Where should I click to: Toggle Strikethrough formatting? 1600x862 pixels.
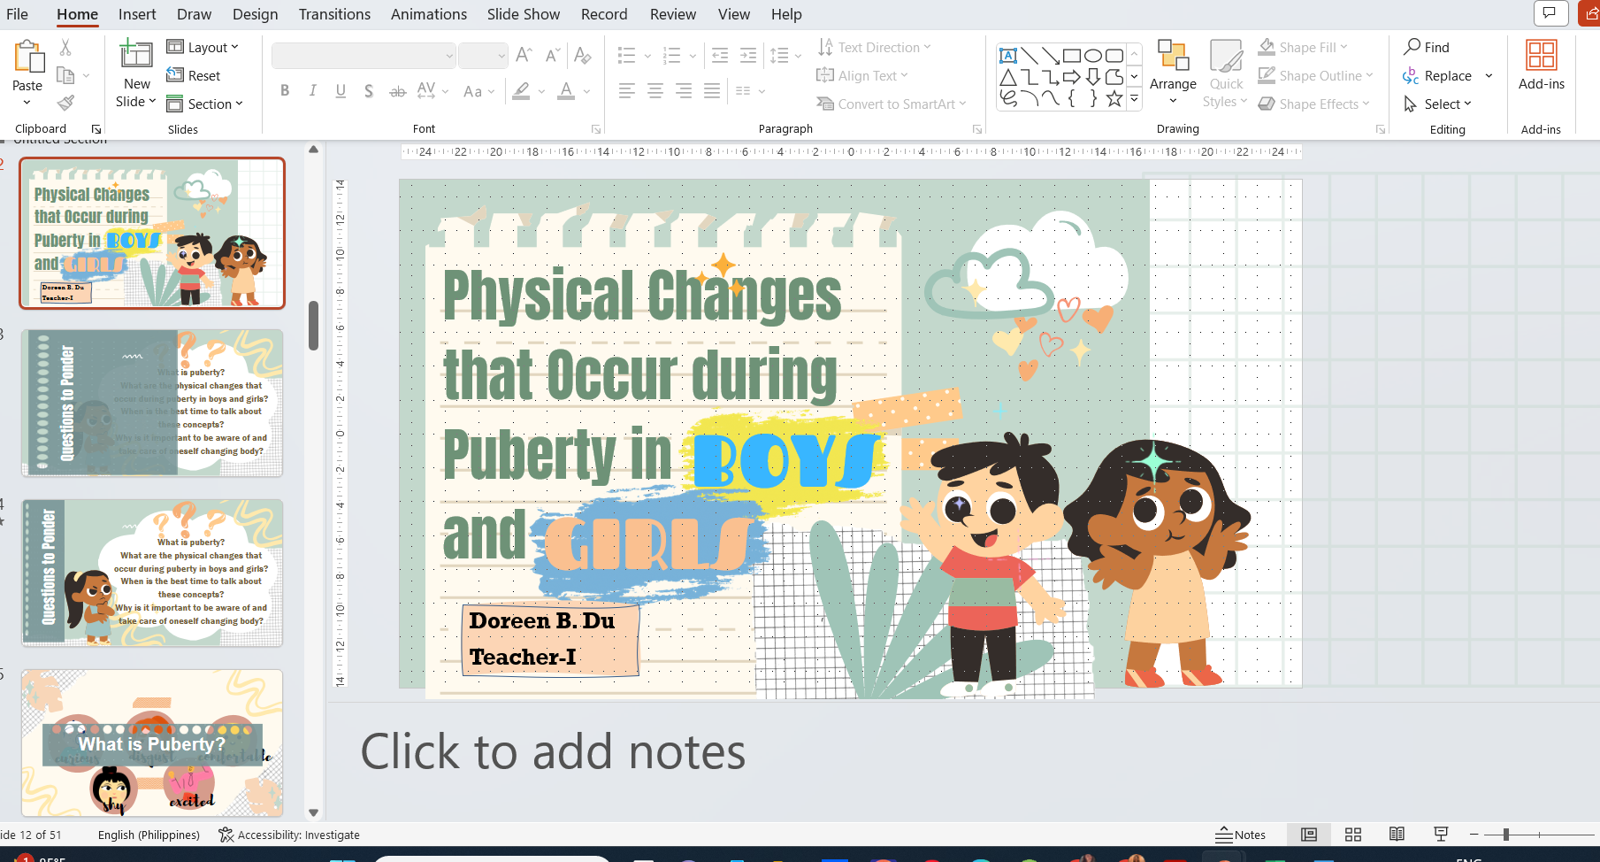pos(397,91)
